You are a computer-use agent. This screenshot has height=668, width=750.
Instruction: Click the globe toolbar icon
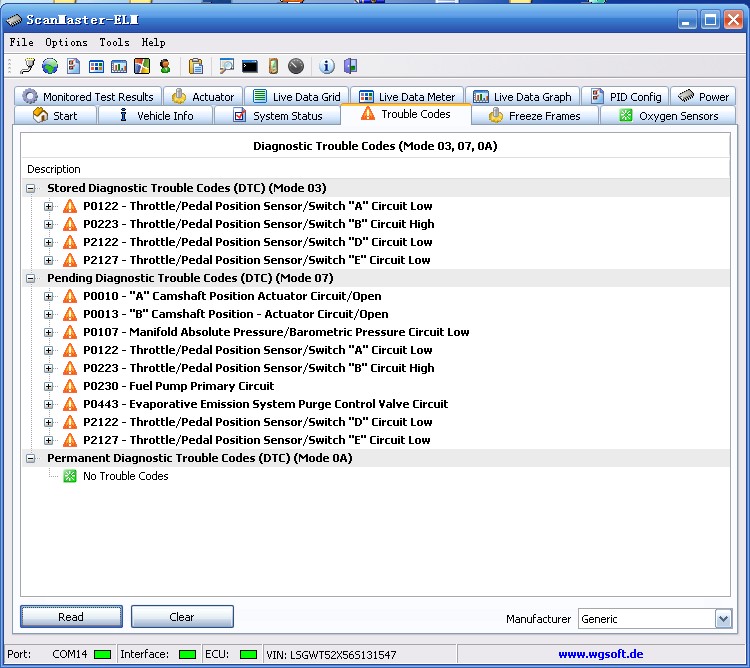tap(50, 66)
